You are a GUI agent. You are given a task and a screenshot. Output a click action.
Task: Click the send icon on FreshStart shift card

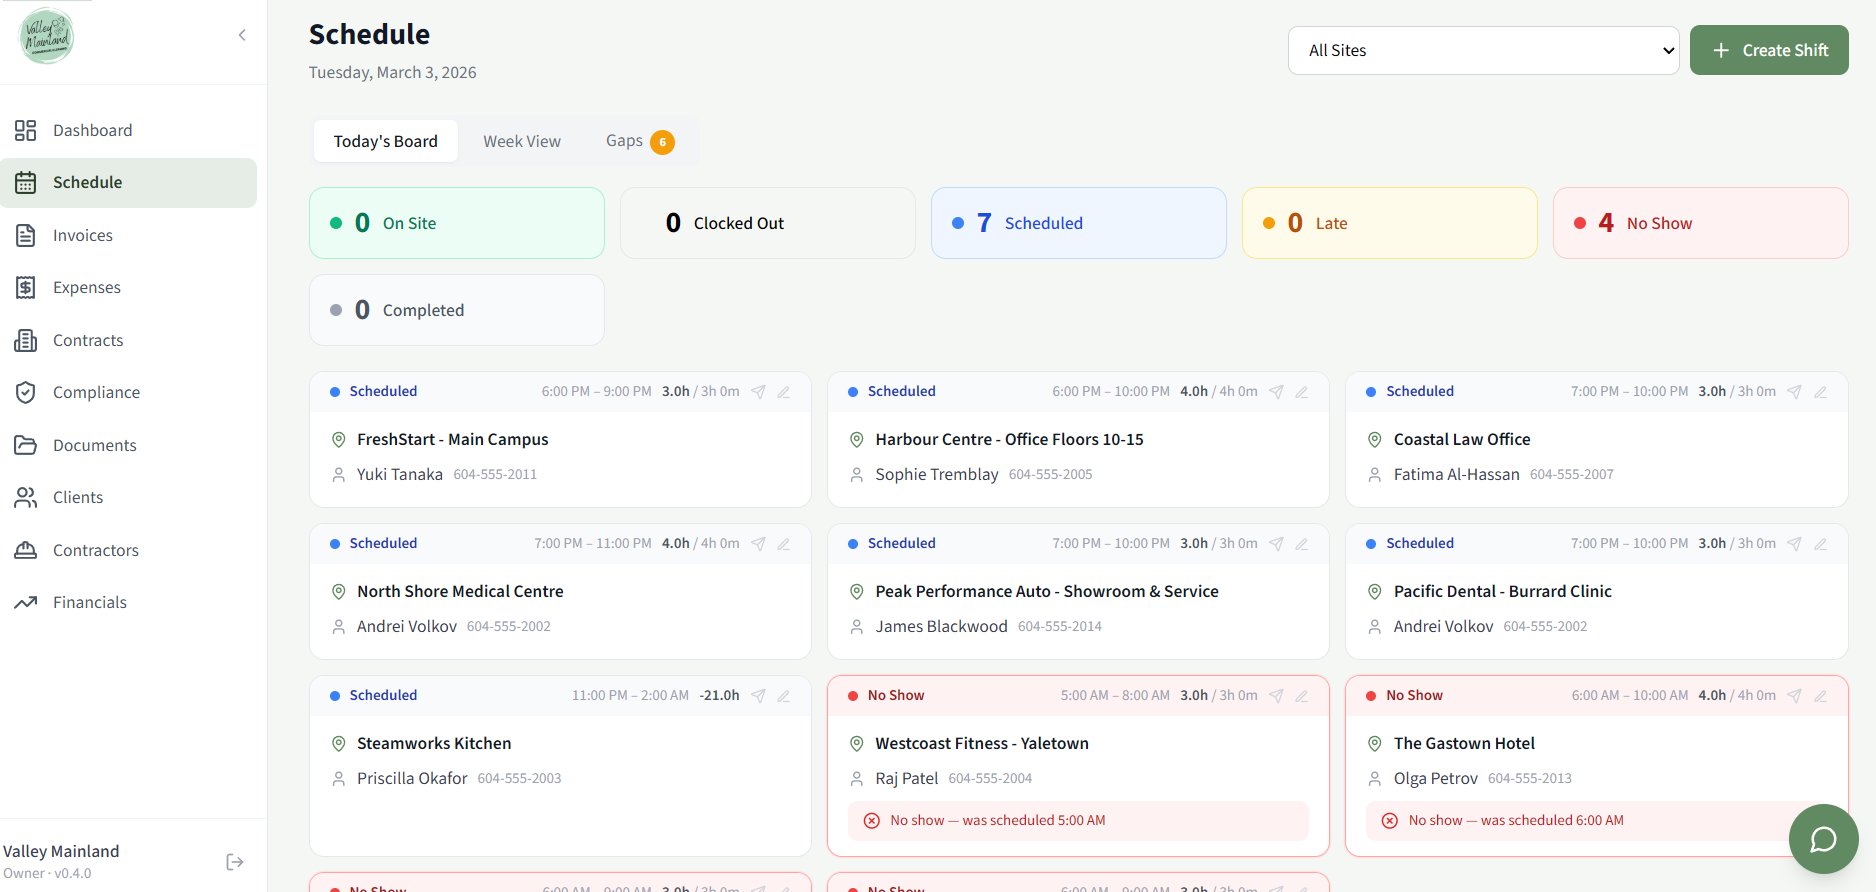click(x=759, y=392)
